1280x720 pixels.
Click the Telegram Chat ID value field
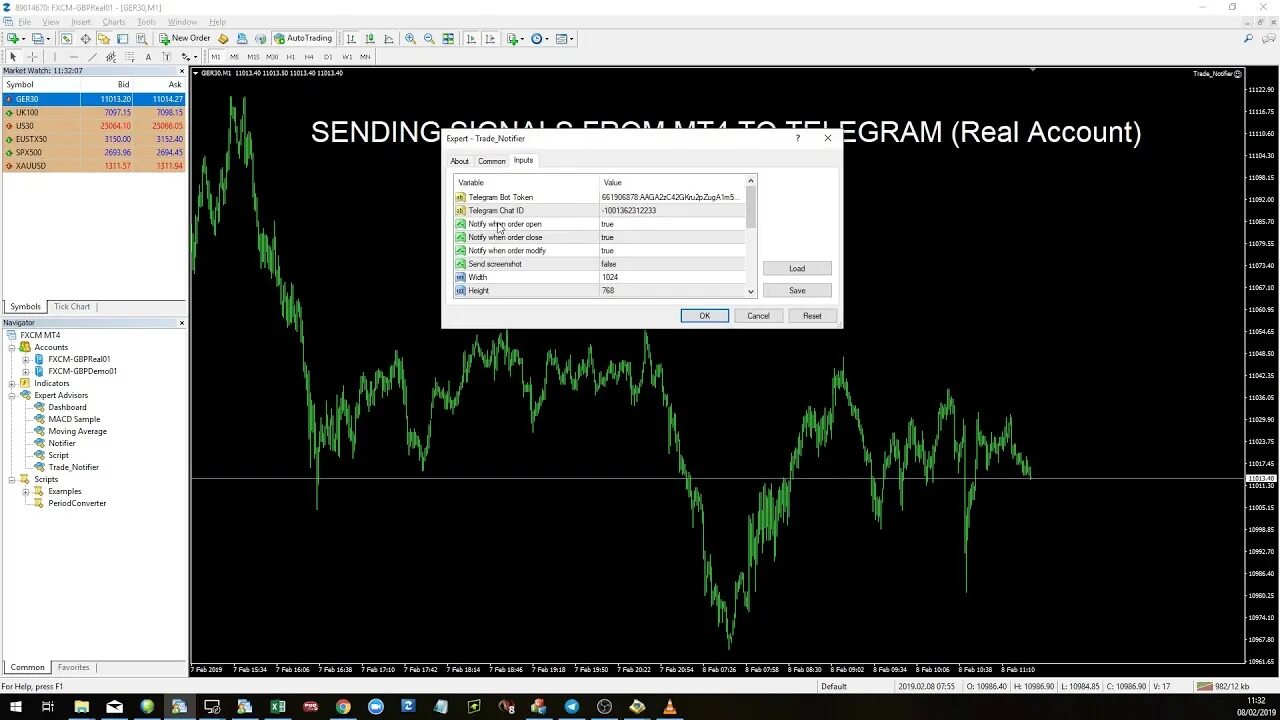coord(672,211)
